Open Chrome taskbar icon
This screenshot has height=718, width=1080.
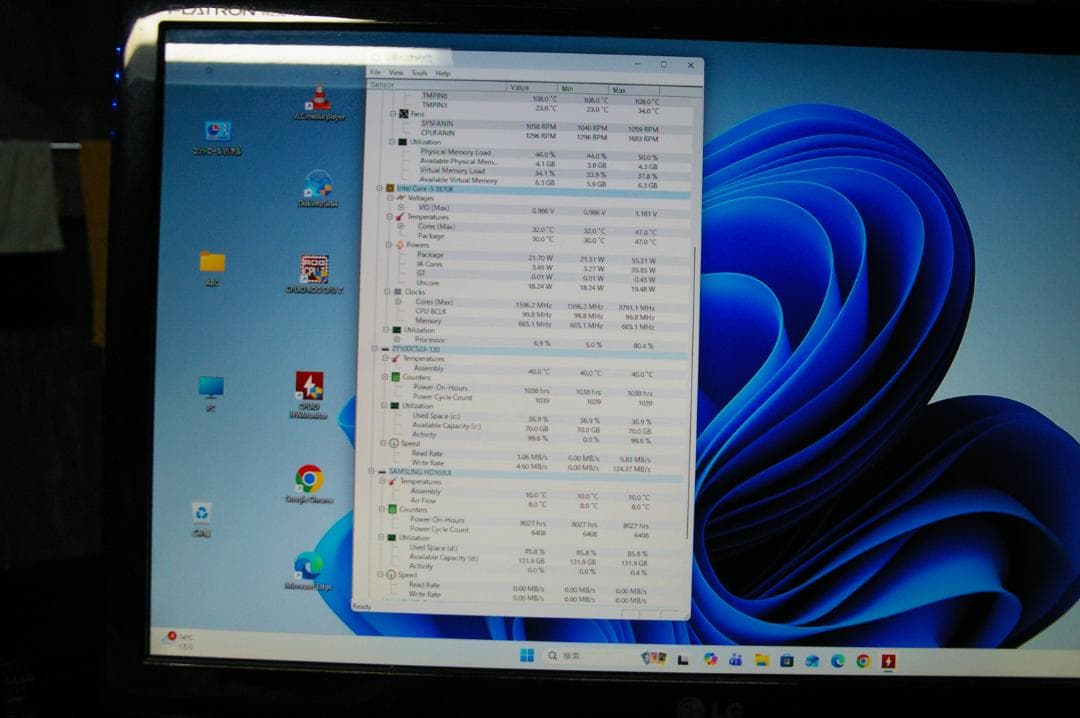coord(863,661)
